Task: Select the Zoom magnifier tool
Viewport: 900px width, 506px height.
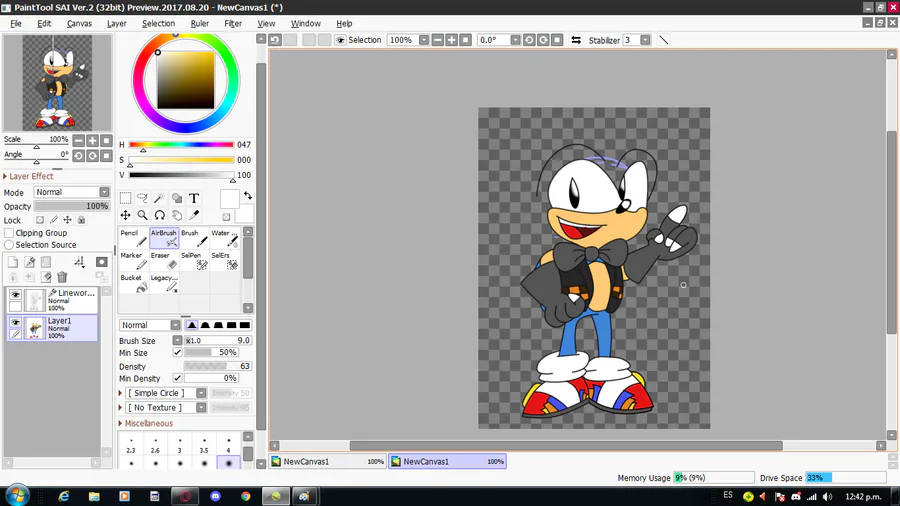Action: point(142,216)
